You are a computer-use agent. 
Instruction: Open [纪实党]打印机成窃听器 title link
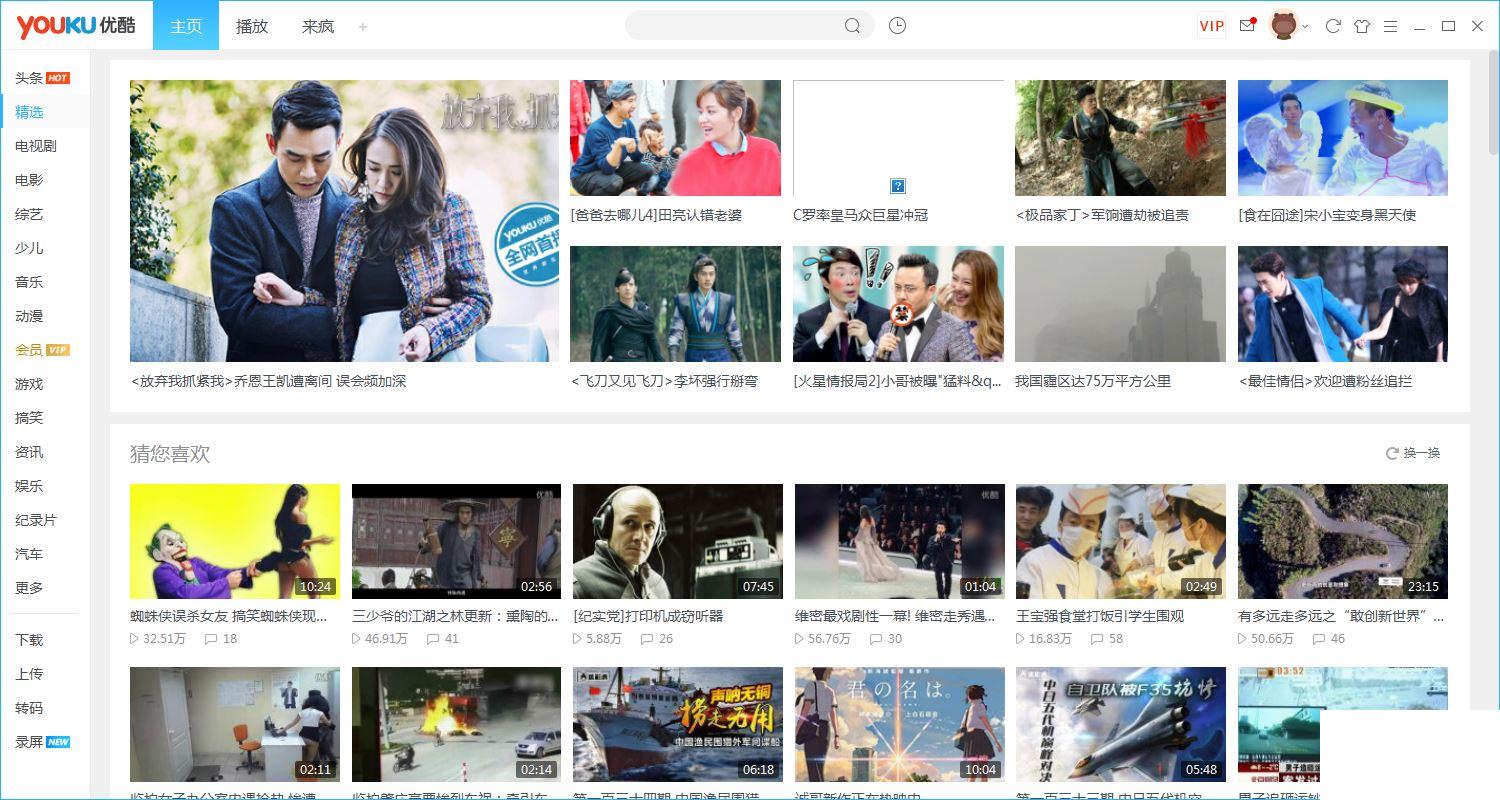click(x=648, y=616)
